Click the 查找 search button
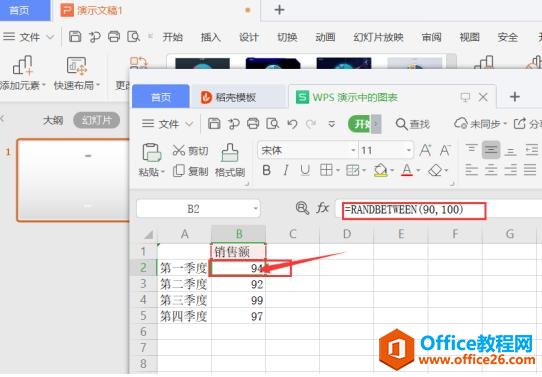542x377 pixels. 413,124
